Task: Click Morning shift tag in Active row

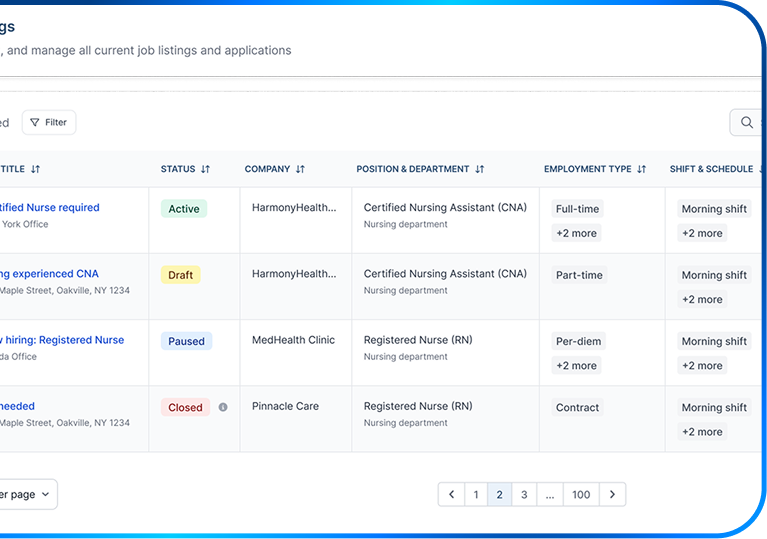Action: 714,209
